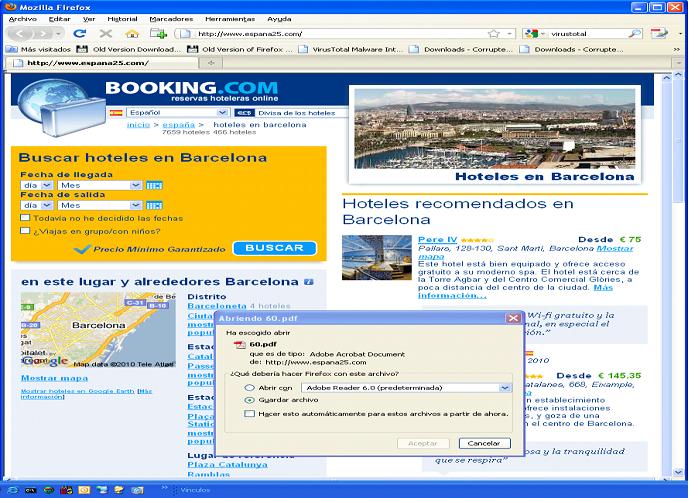Click the back navigation arrow

[20, 33]
